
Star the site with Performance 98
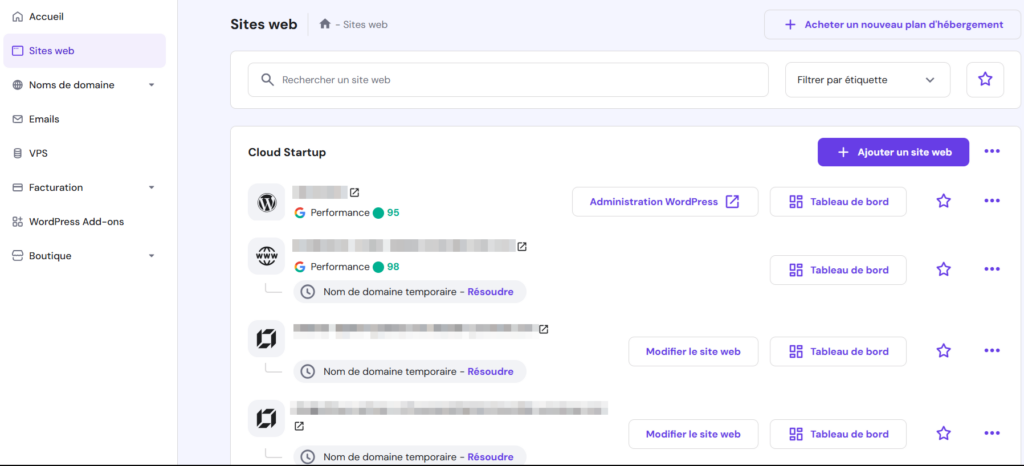[x=943, y=269]
